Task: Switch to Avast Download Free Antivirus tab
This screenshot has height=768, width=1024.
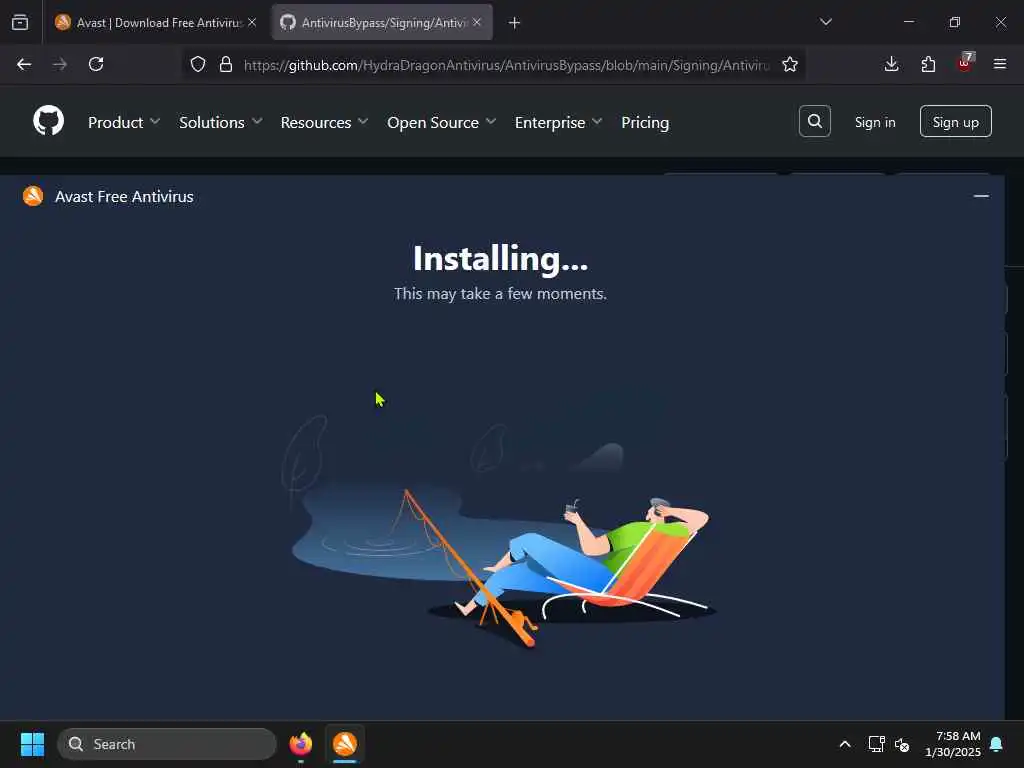Action: point(155,22)
